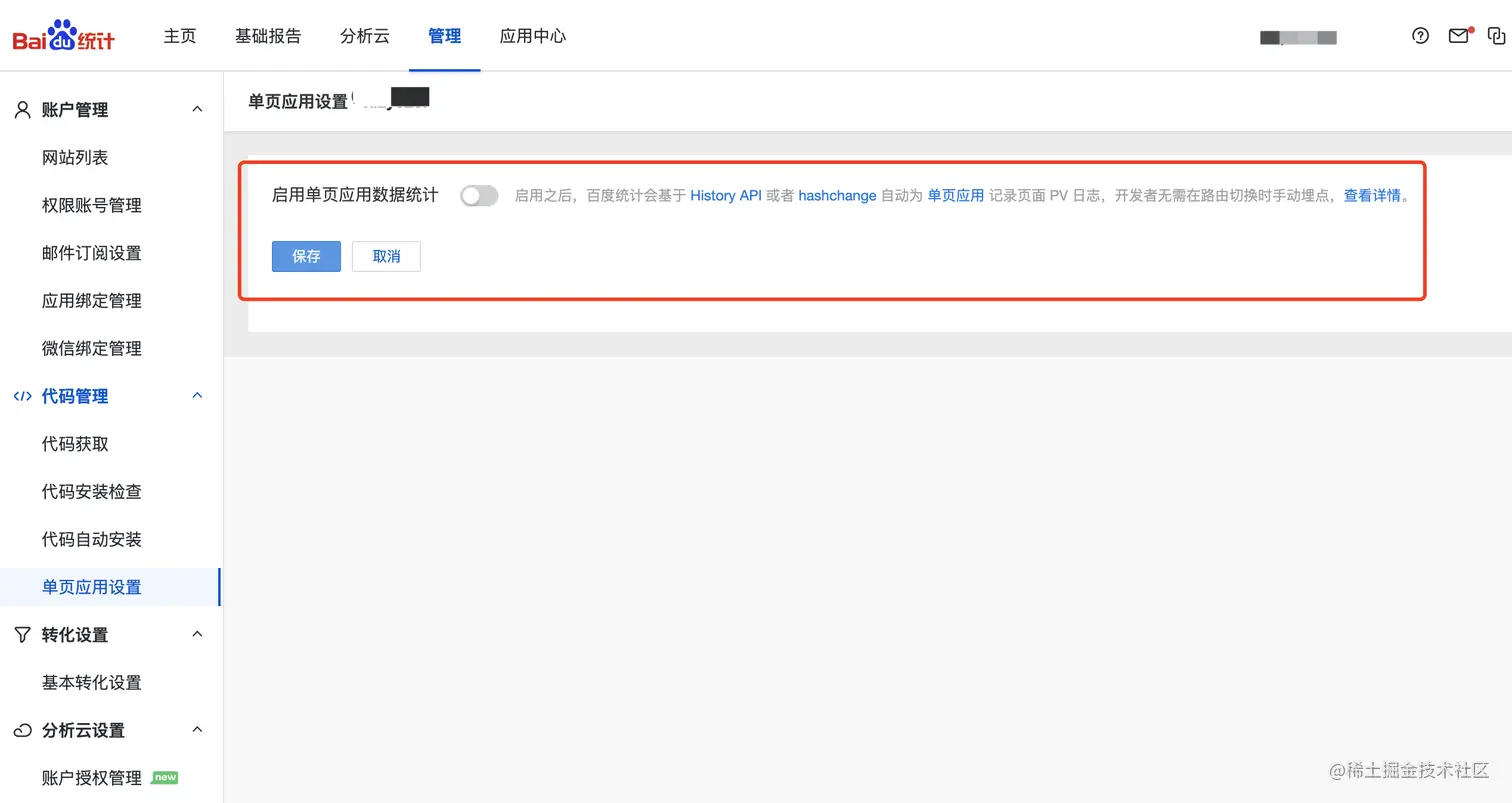Viewport: 1512px width, 803px height.
Task: Click the blurred account name in header
Action: tap(1298, 37)
